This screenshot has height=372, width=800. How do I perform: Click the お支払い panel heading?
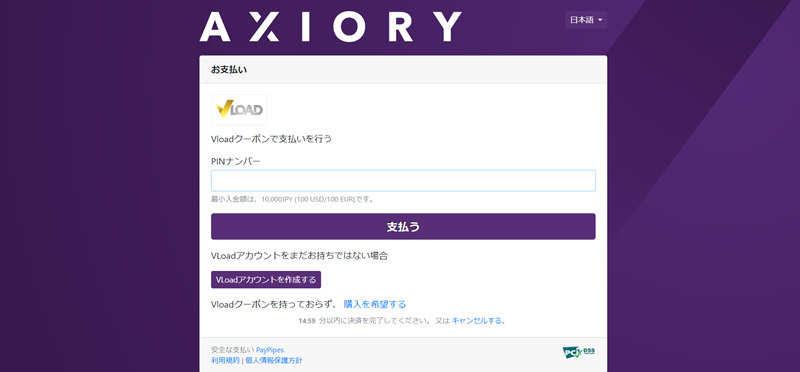tap(229, 70)
